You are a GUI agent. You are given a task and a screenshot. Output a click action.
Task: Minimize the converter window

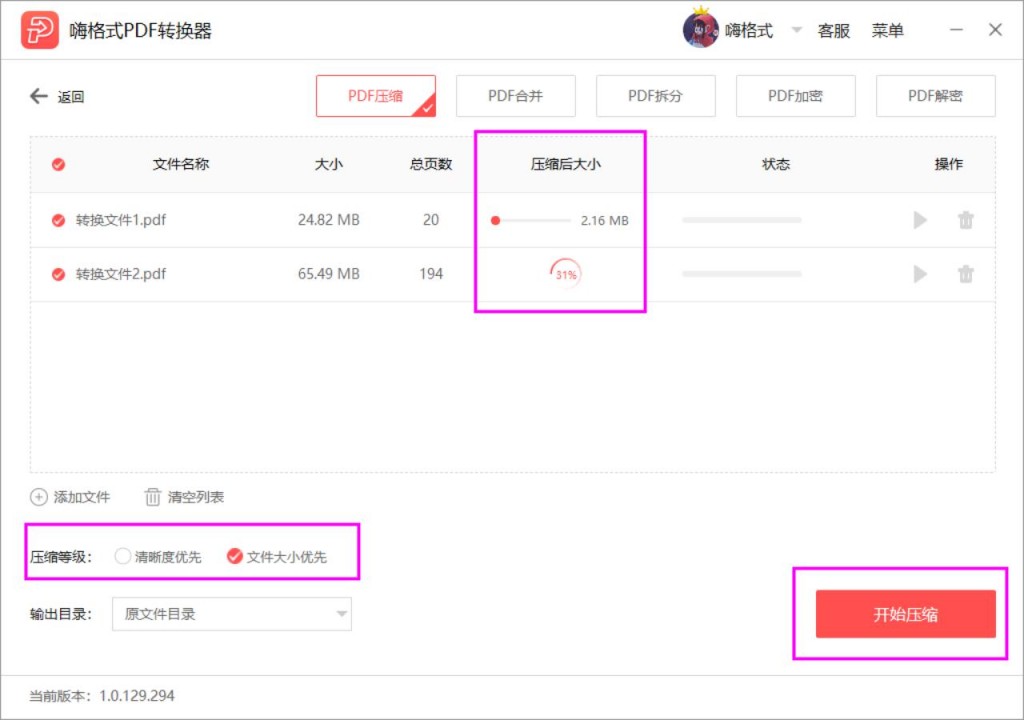[956, 30]
